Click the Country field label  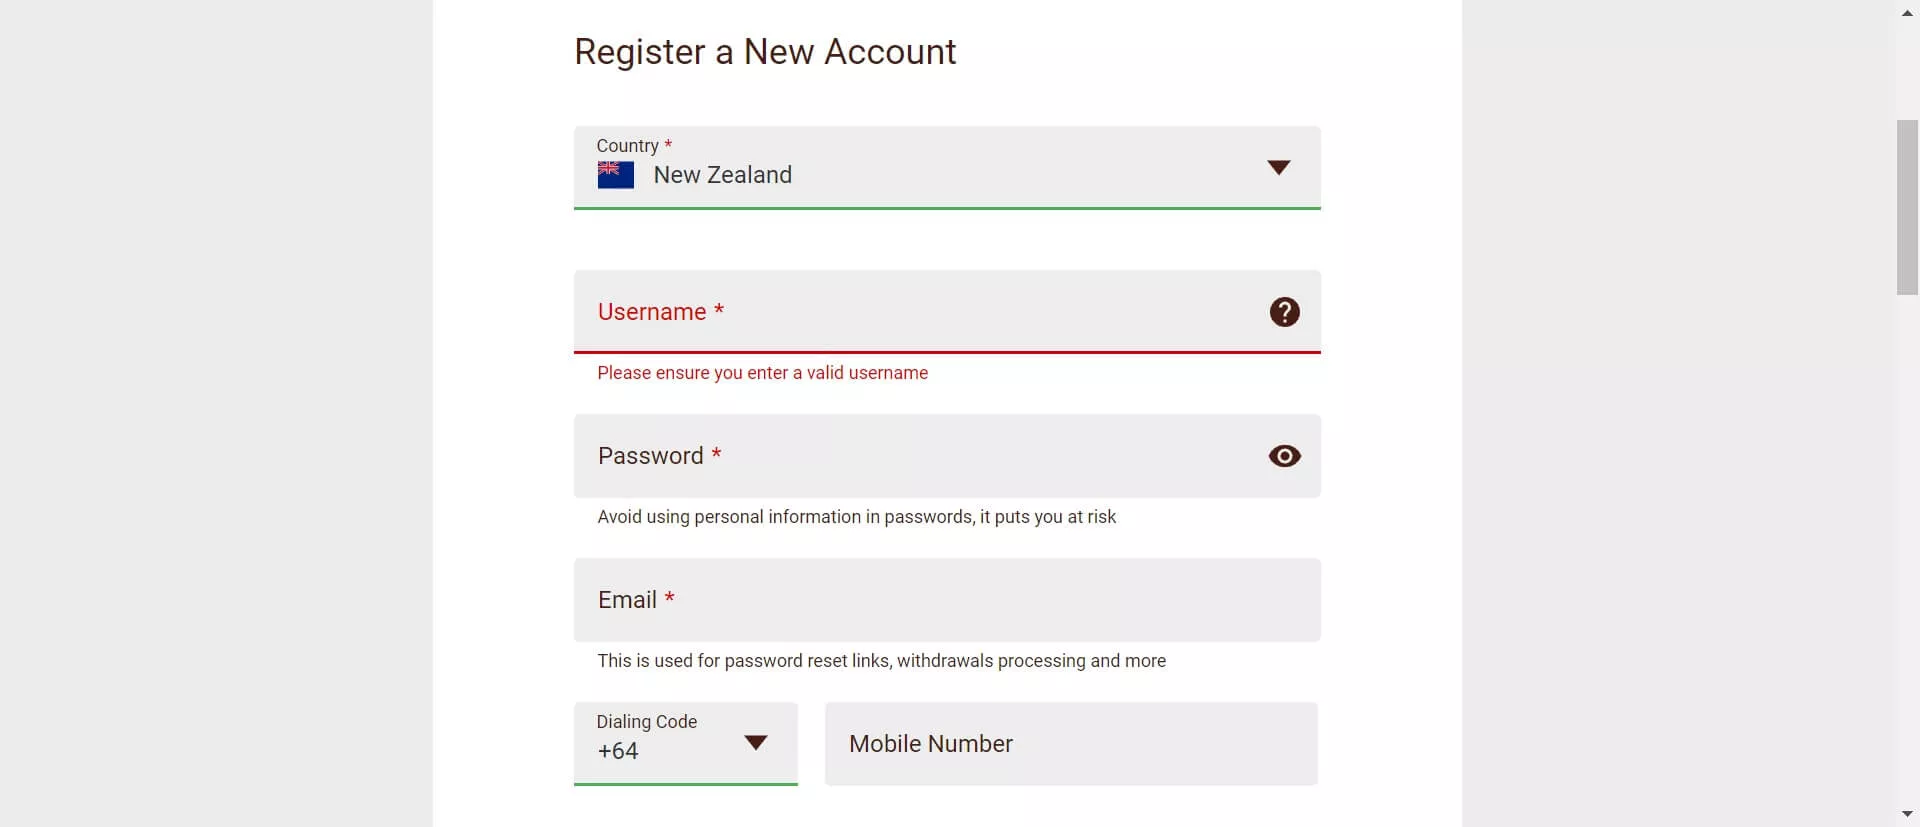click(627, 146)
